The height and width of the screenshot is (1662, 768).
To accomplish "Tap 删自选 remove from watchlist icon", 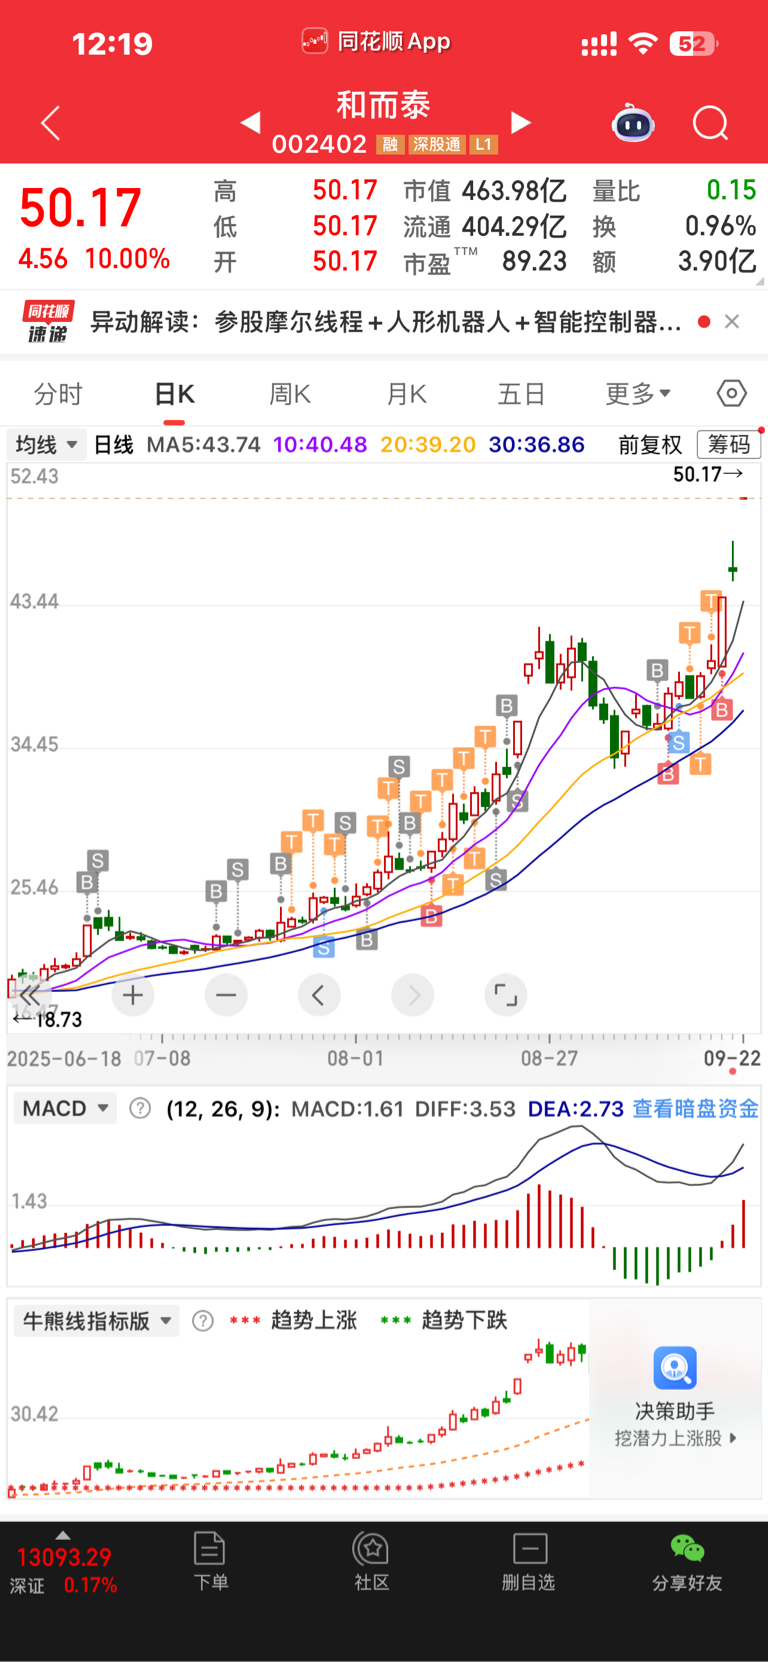I will [x=529, y=1561].
